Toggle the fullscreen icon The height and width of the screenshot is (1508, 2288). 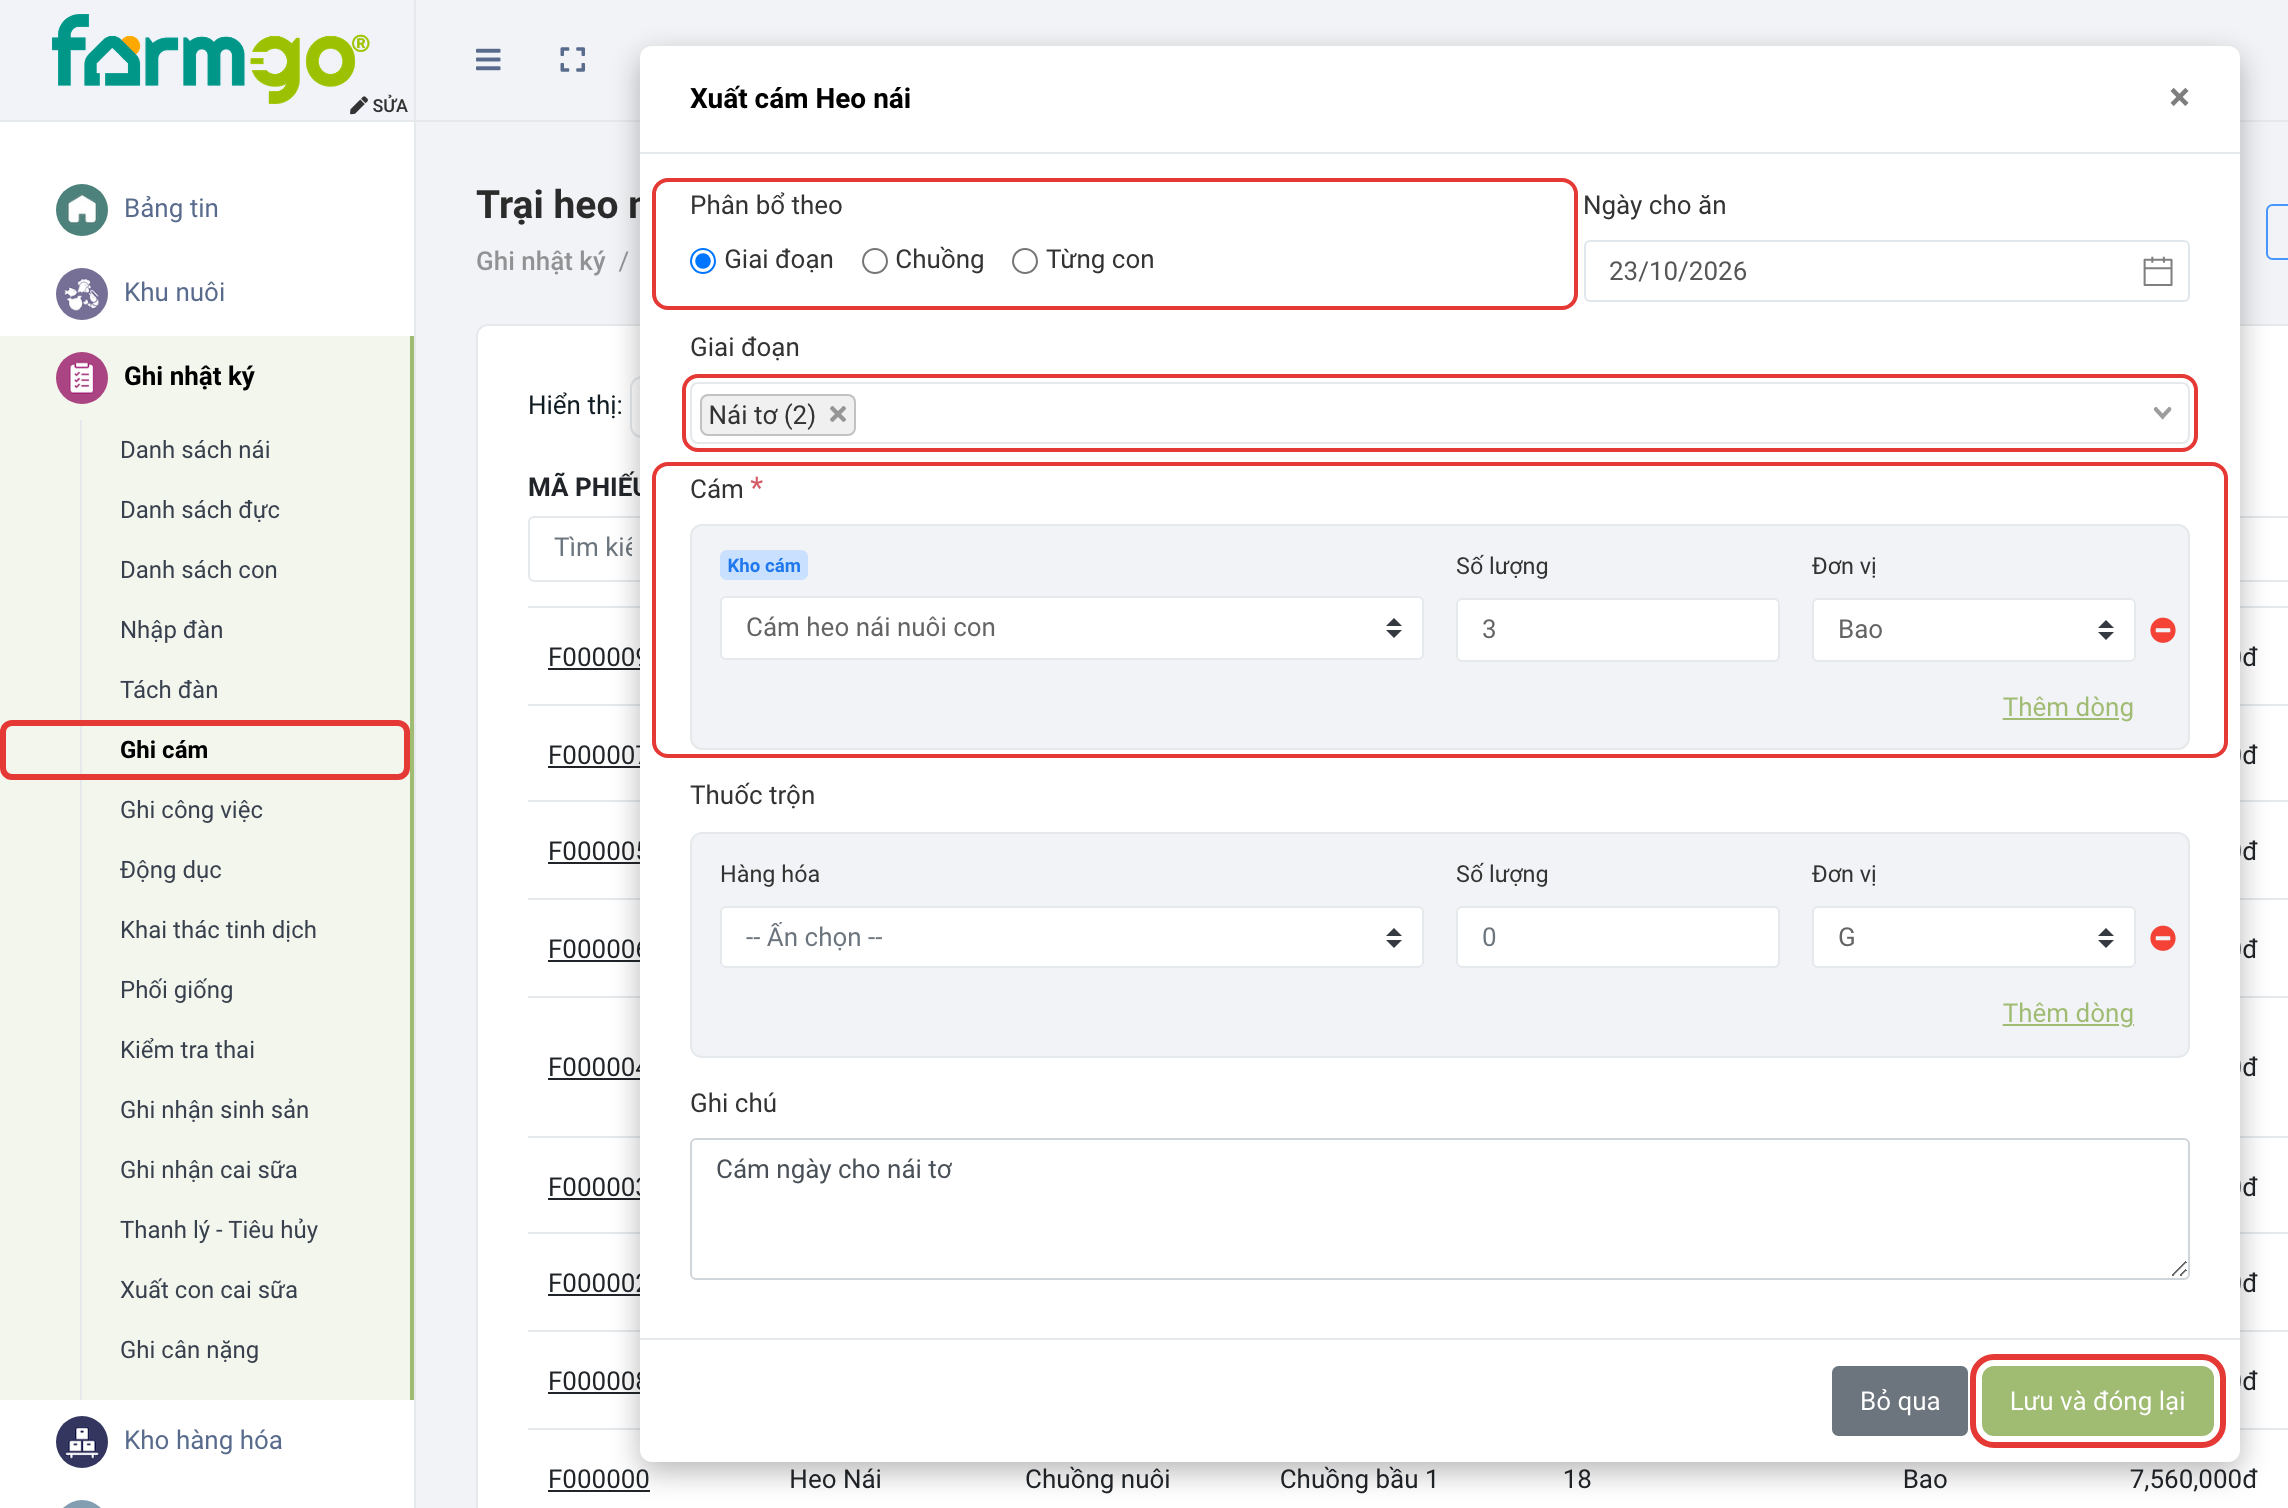click(573, 60)
